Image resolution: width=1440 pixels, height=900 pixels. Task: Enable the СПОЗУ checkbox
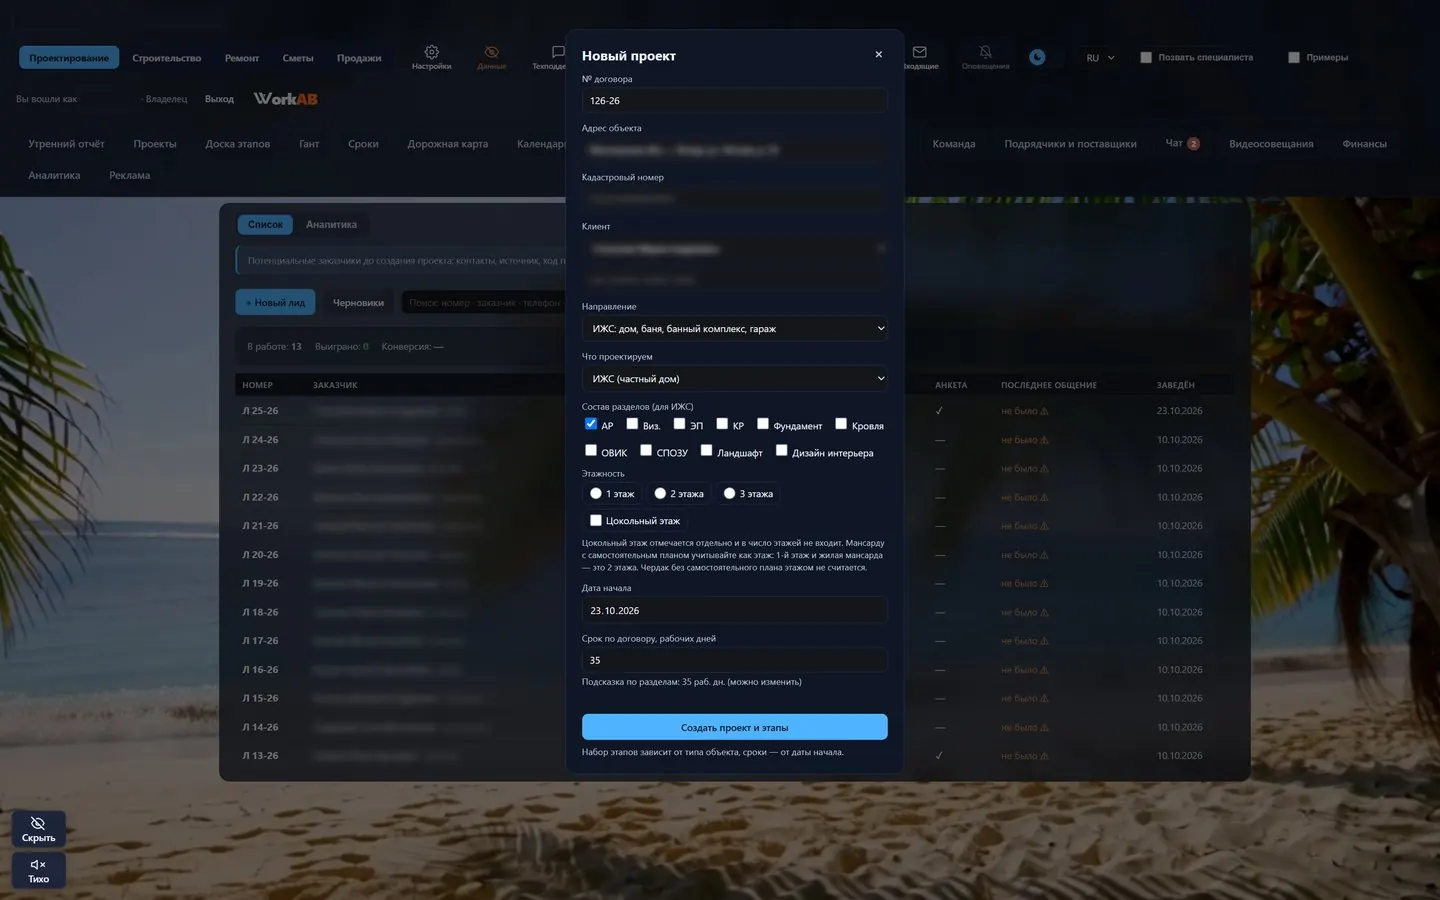(646, 451)
